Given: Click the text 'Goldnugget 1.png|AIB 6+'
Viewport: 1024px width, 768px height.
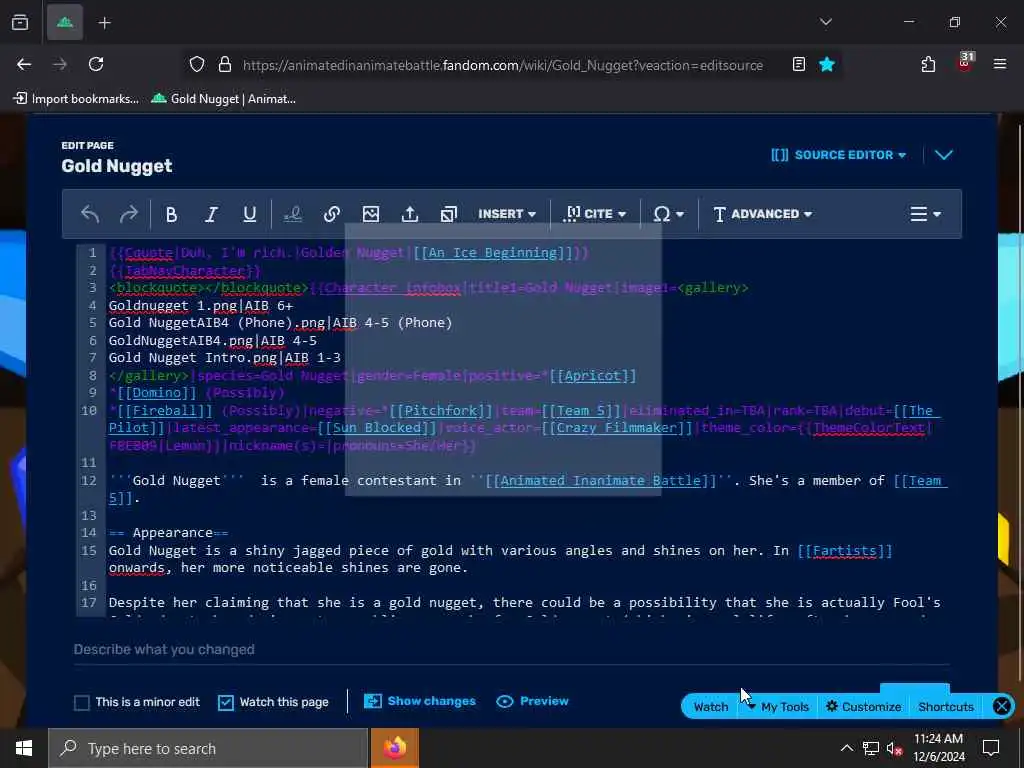Looking at the screenshot, I should 201,306.
